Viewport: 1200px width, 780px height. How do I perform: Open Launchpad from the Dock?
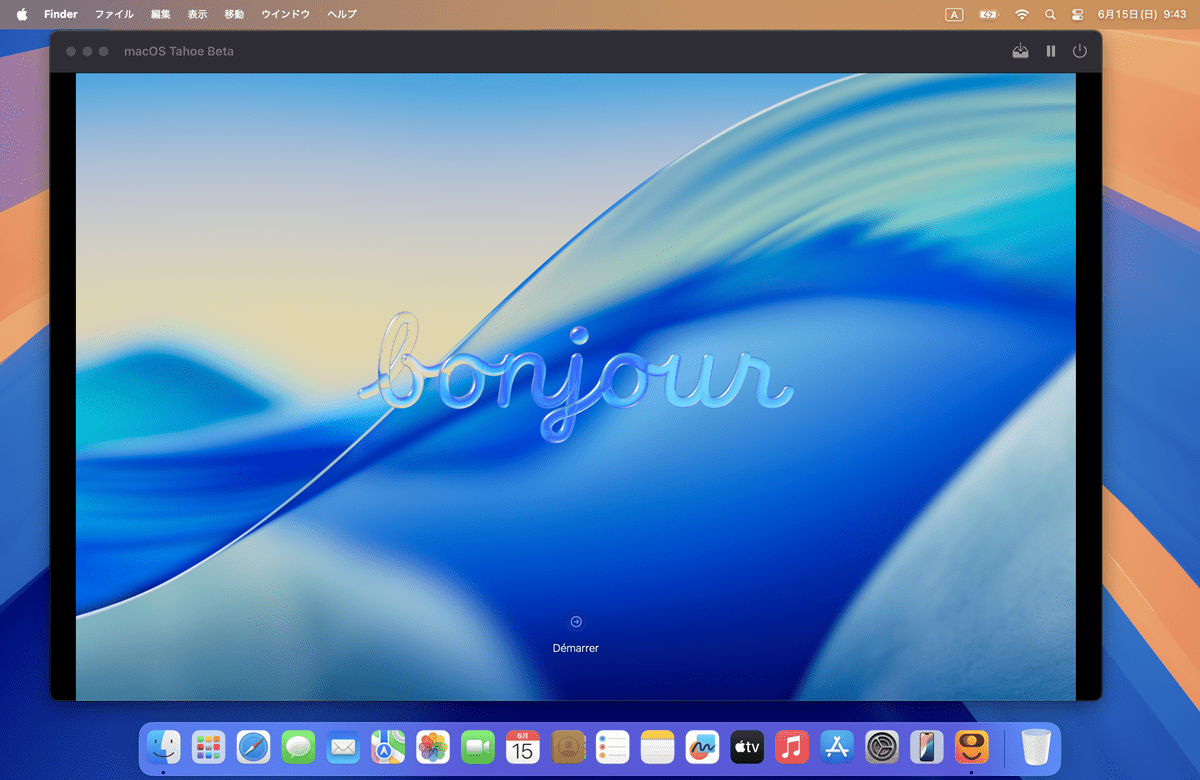click(x=208, y=747)
